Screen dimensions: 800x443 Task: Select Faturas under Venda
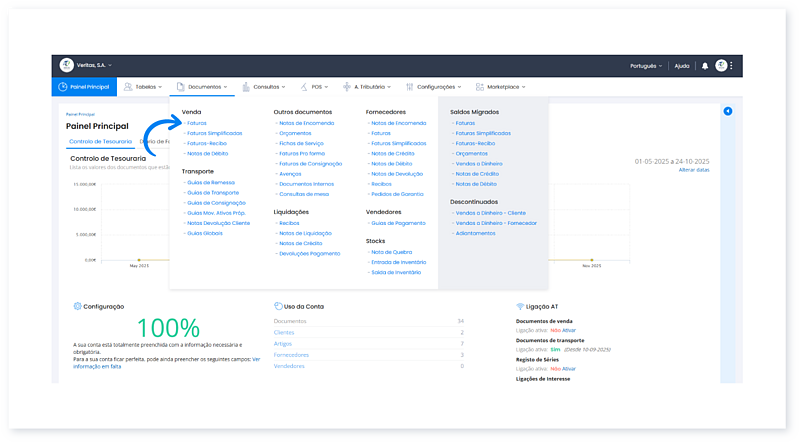pyautogui.click(x=196, y=123)
